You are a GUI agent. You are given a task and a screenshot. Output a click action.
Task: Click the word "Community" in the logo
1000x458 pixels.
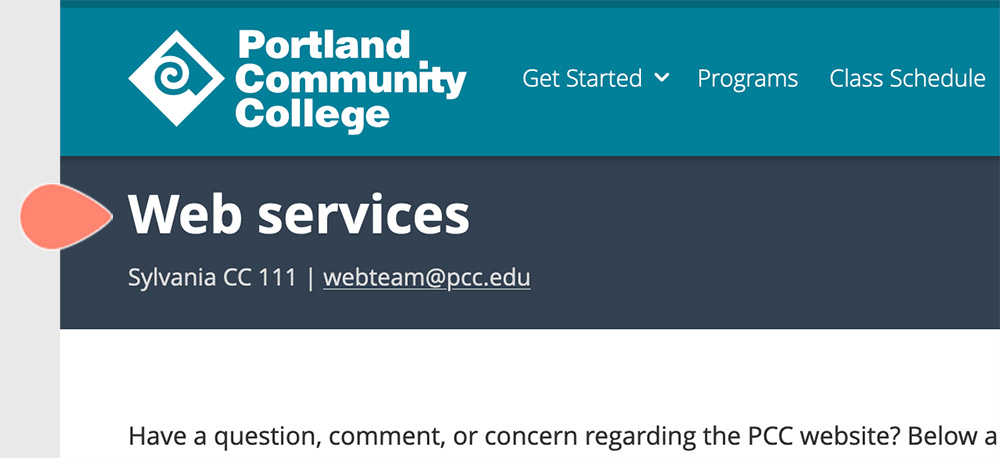point(350,80)
